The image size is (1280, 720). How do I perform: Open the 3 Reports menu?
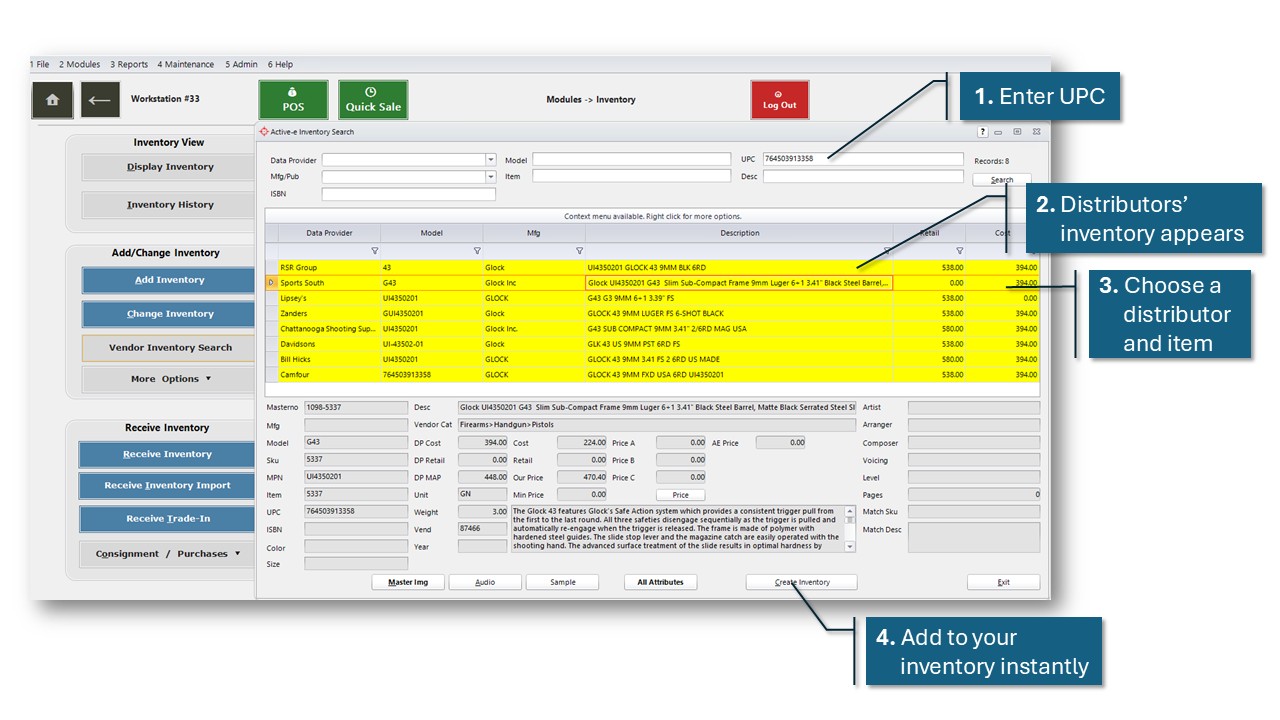point(129,64)
